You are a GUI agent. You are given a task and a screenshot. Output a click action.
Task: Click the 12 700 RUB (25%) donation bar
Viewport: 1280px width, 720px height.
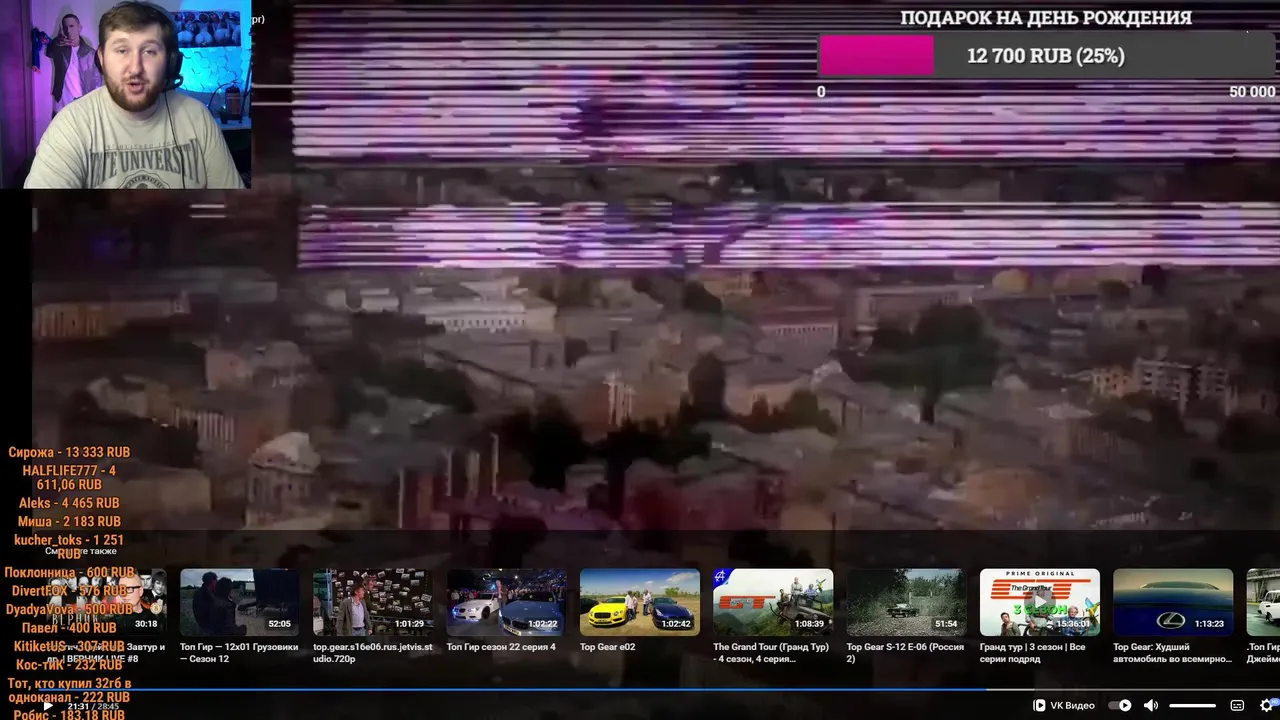tap(1046, 56)
